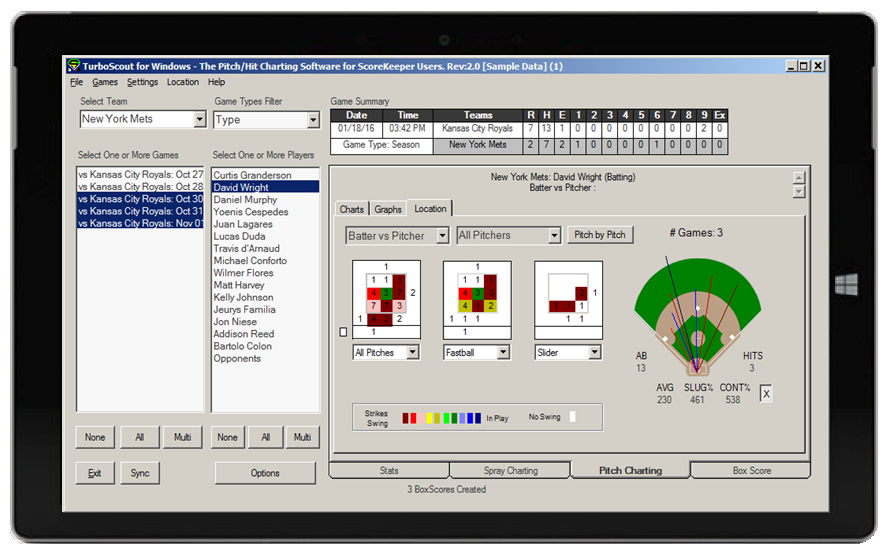Open the Games menu

[105, 82]
